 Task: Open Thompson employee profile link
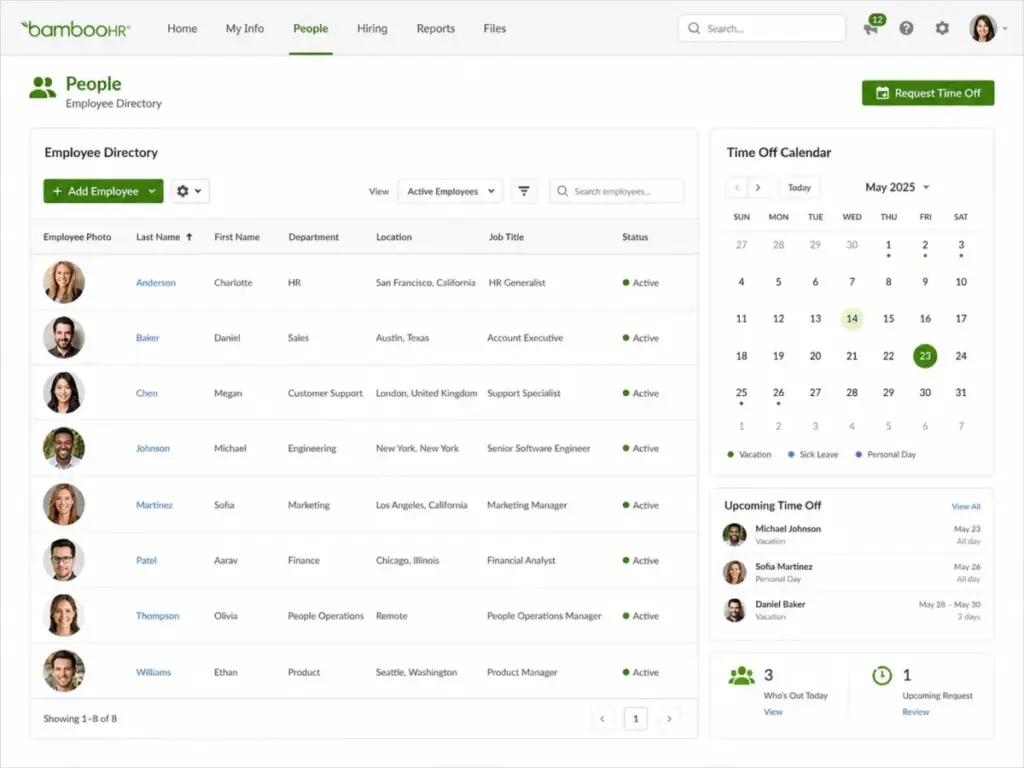(x=157, y=616)
